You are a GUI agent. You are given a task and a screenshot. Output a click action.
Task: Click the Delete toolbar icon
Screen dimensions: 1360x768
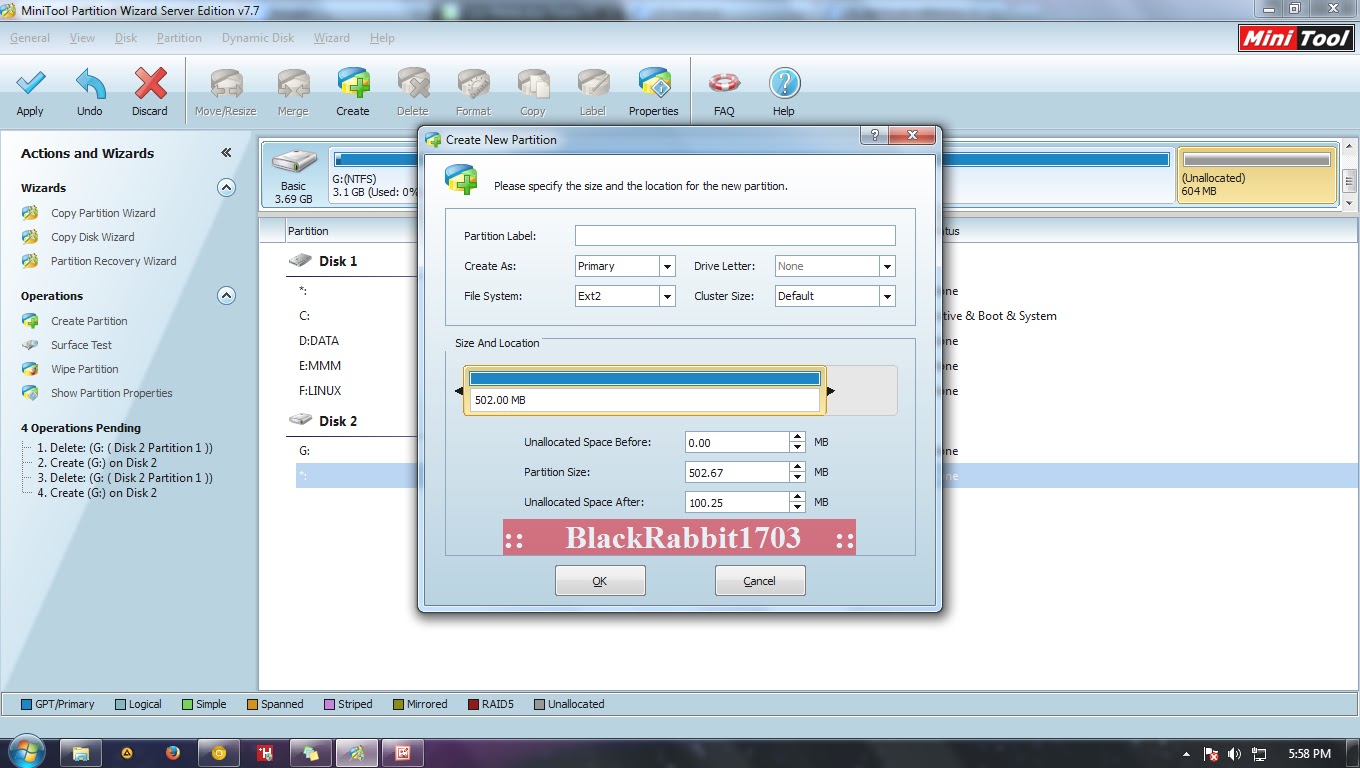tap(412, 84)
